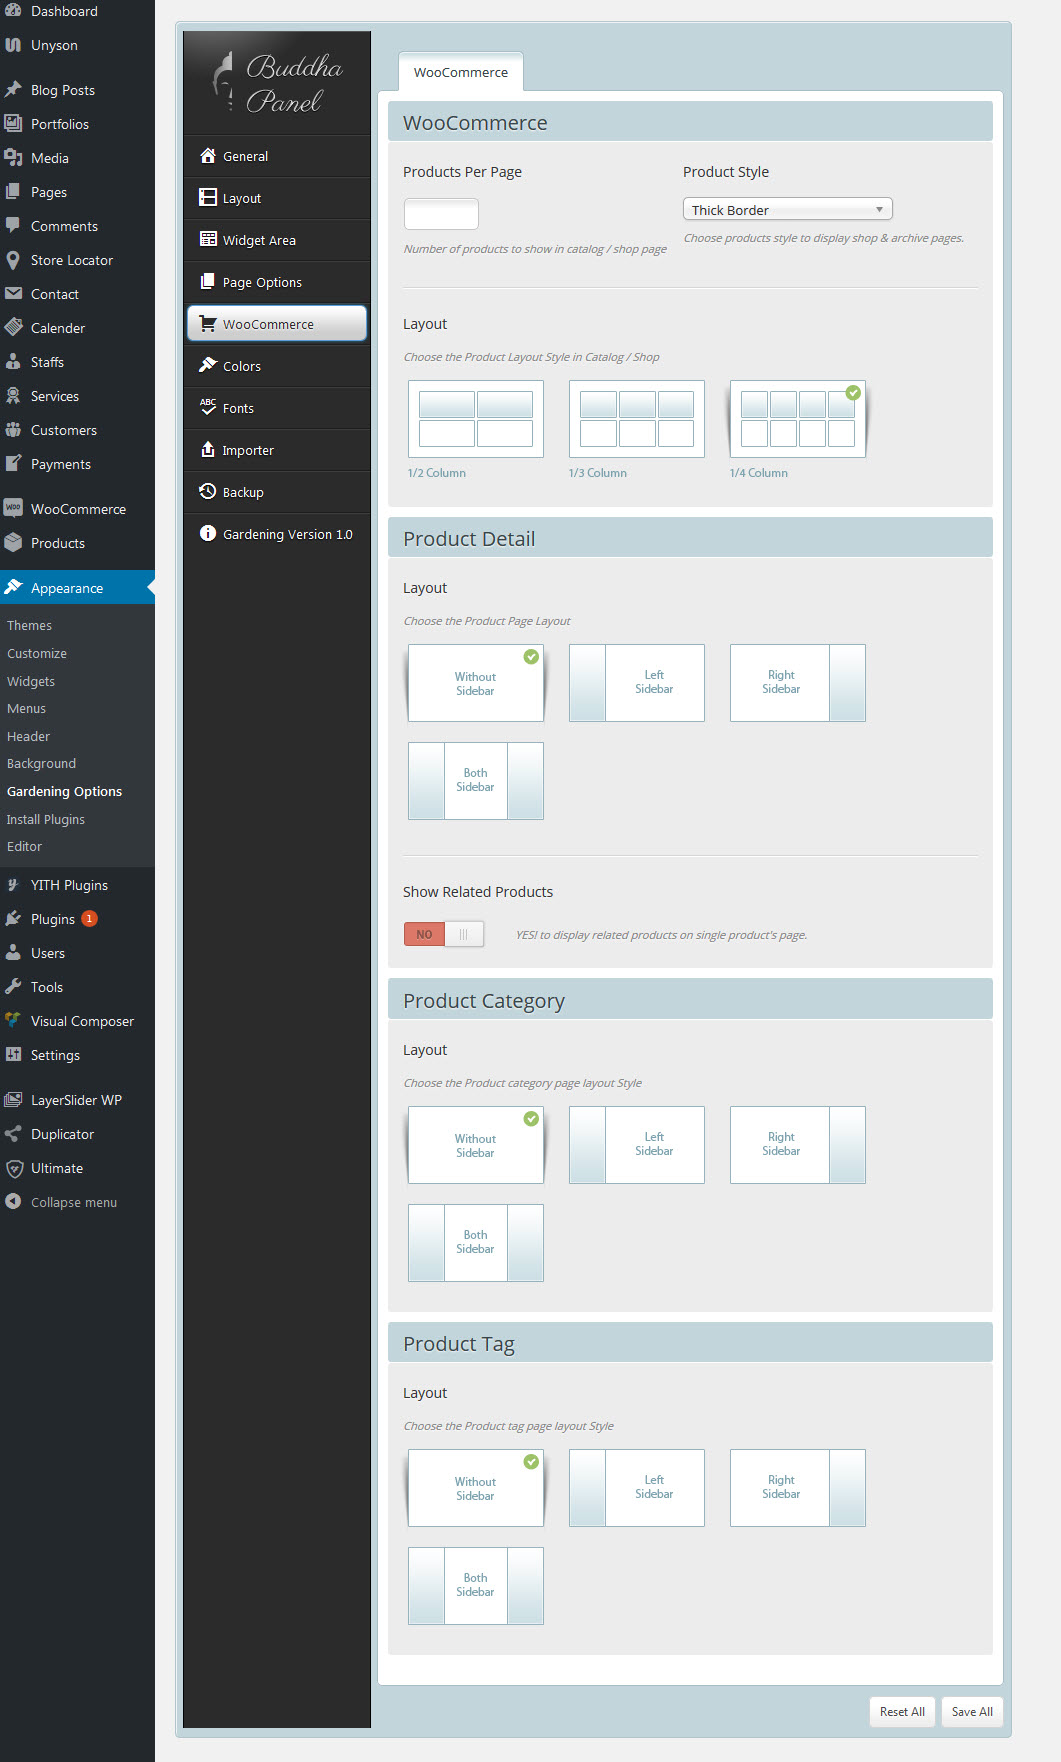Click the LayerSlider WP icon
The image size is (1061, 1762).
pos(13,1100)
